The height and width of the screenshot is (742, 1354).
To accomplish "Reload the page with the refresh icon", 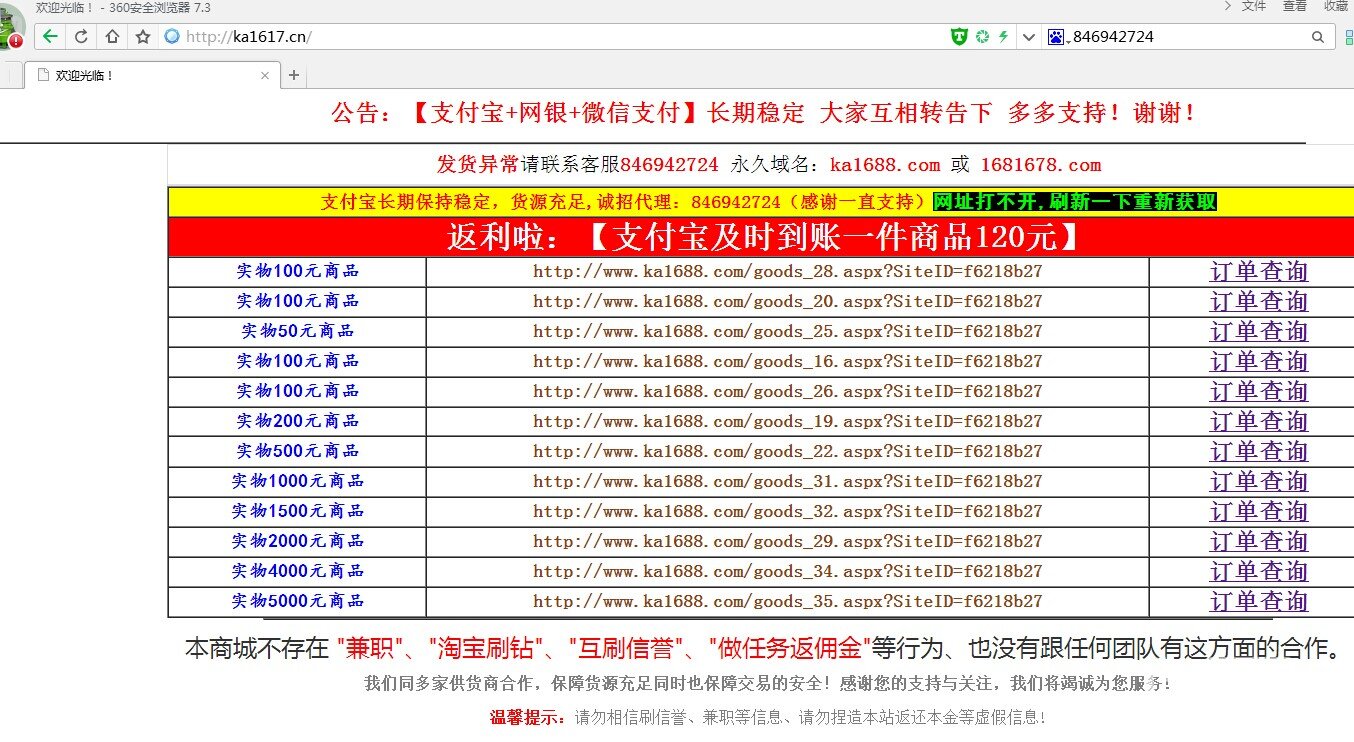I will tap(81, 37).
